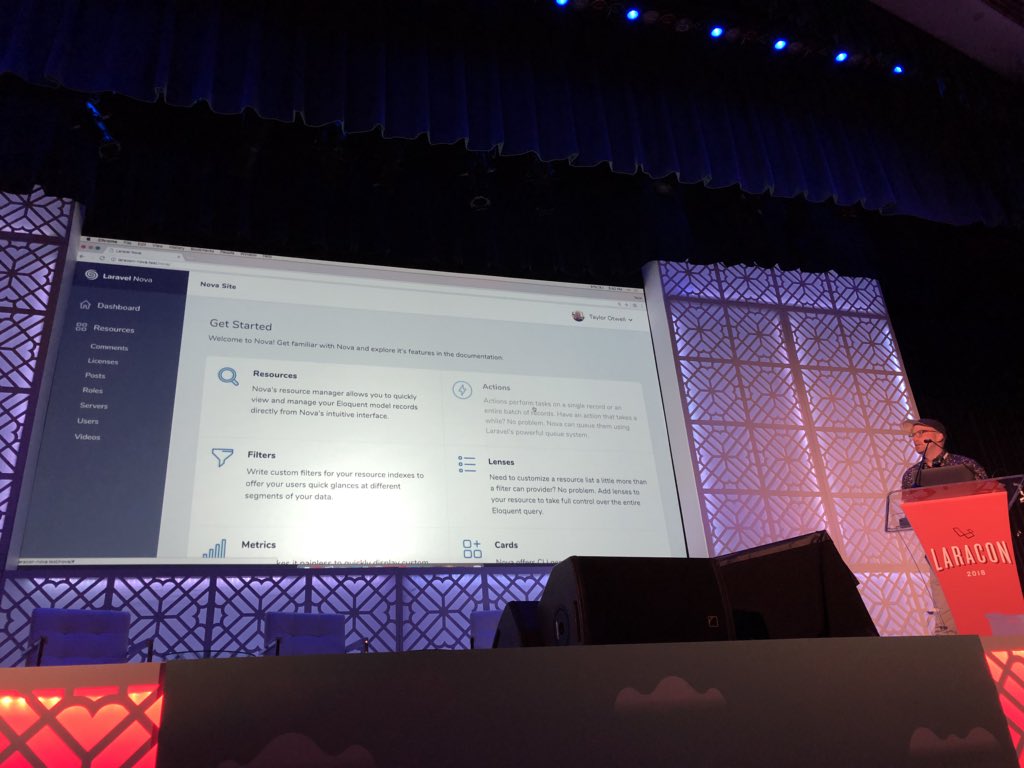Click the Metrics card heading
This screenshot has width=1024, height=768.
coord(259,545)
